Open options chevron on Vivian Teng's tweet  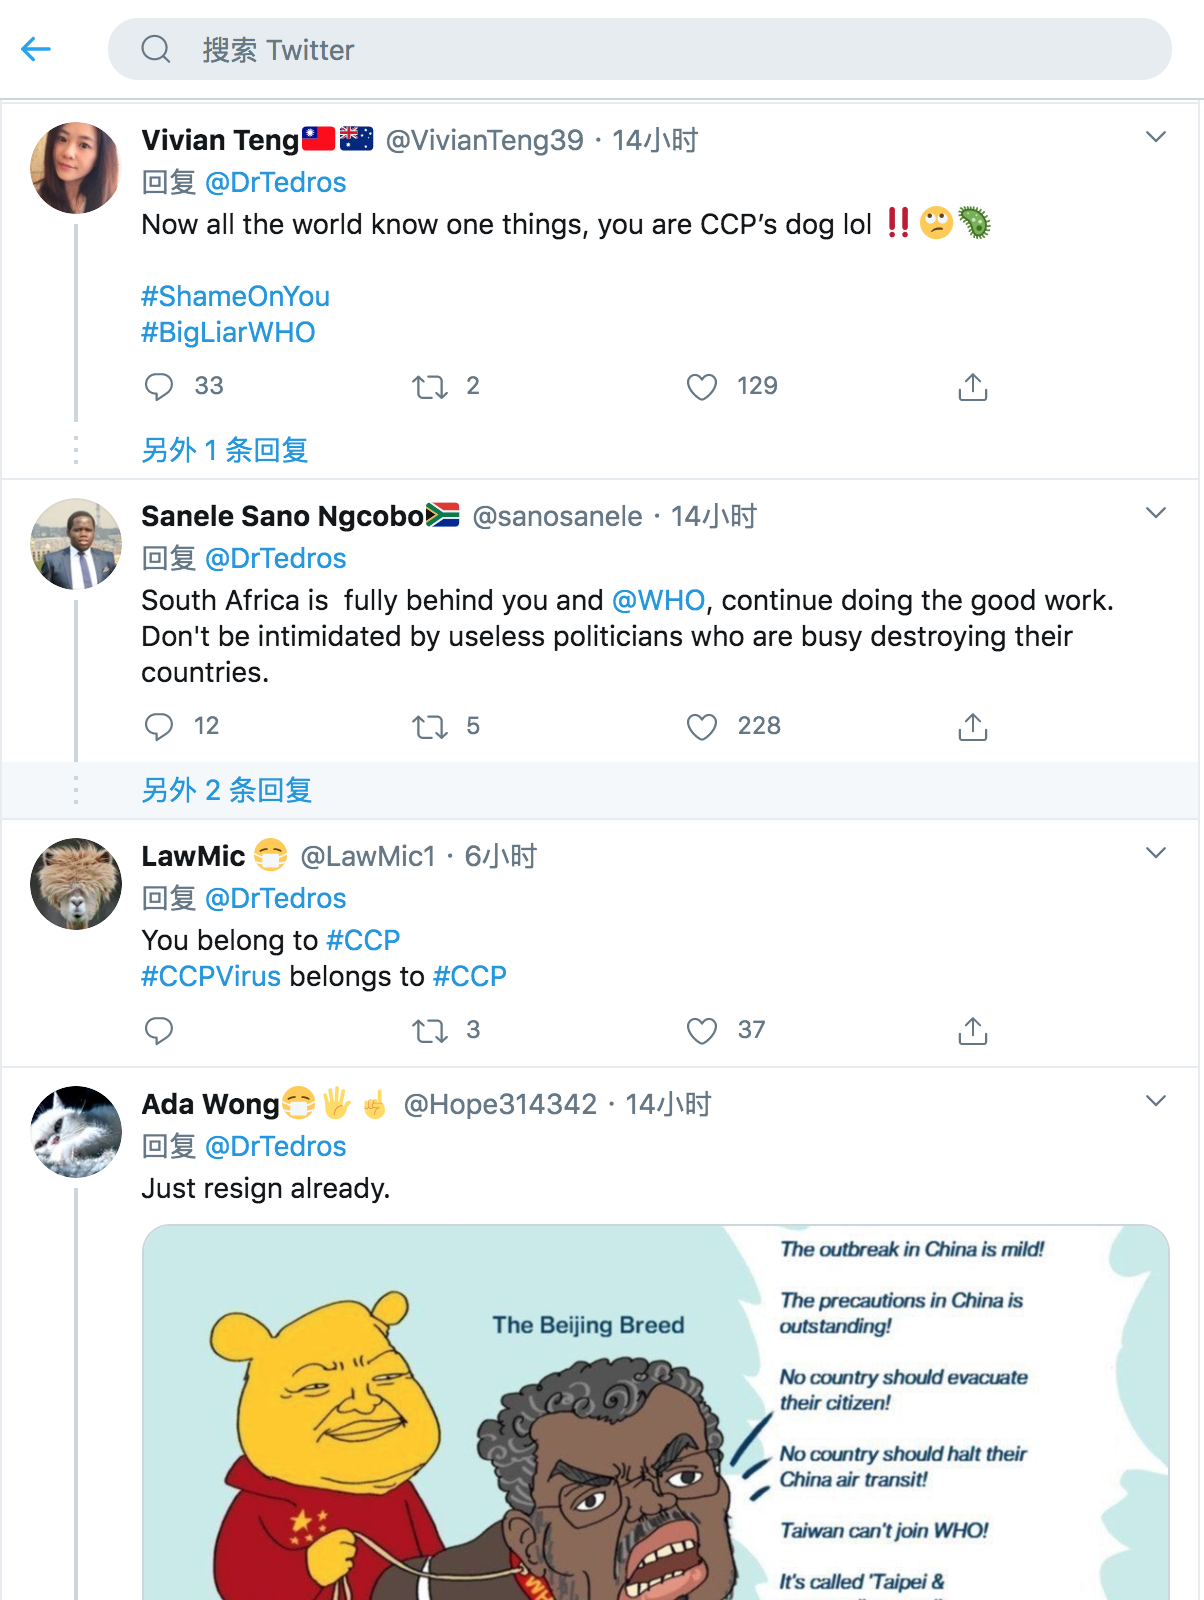pos(1156,137)
